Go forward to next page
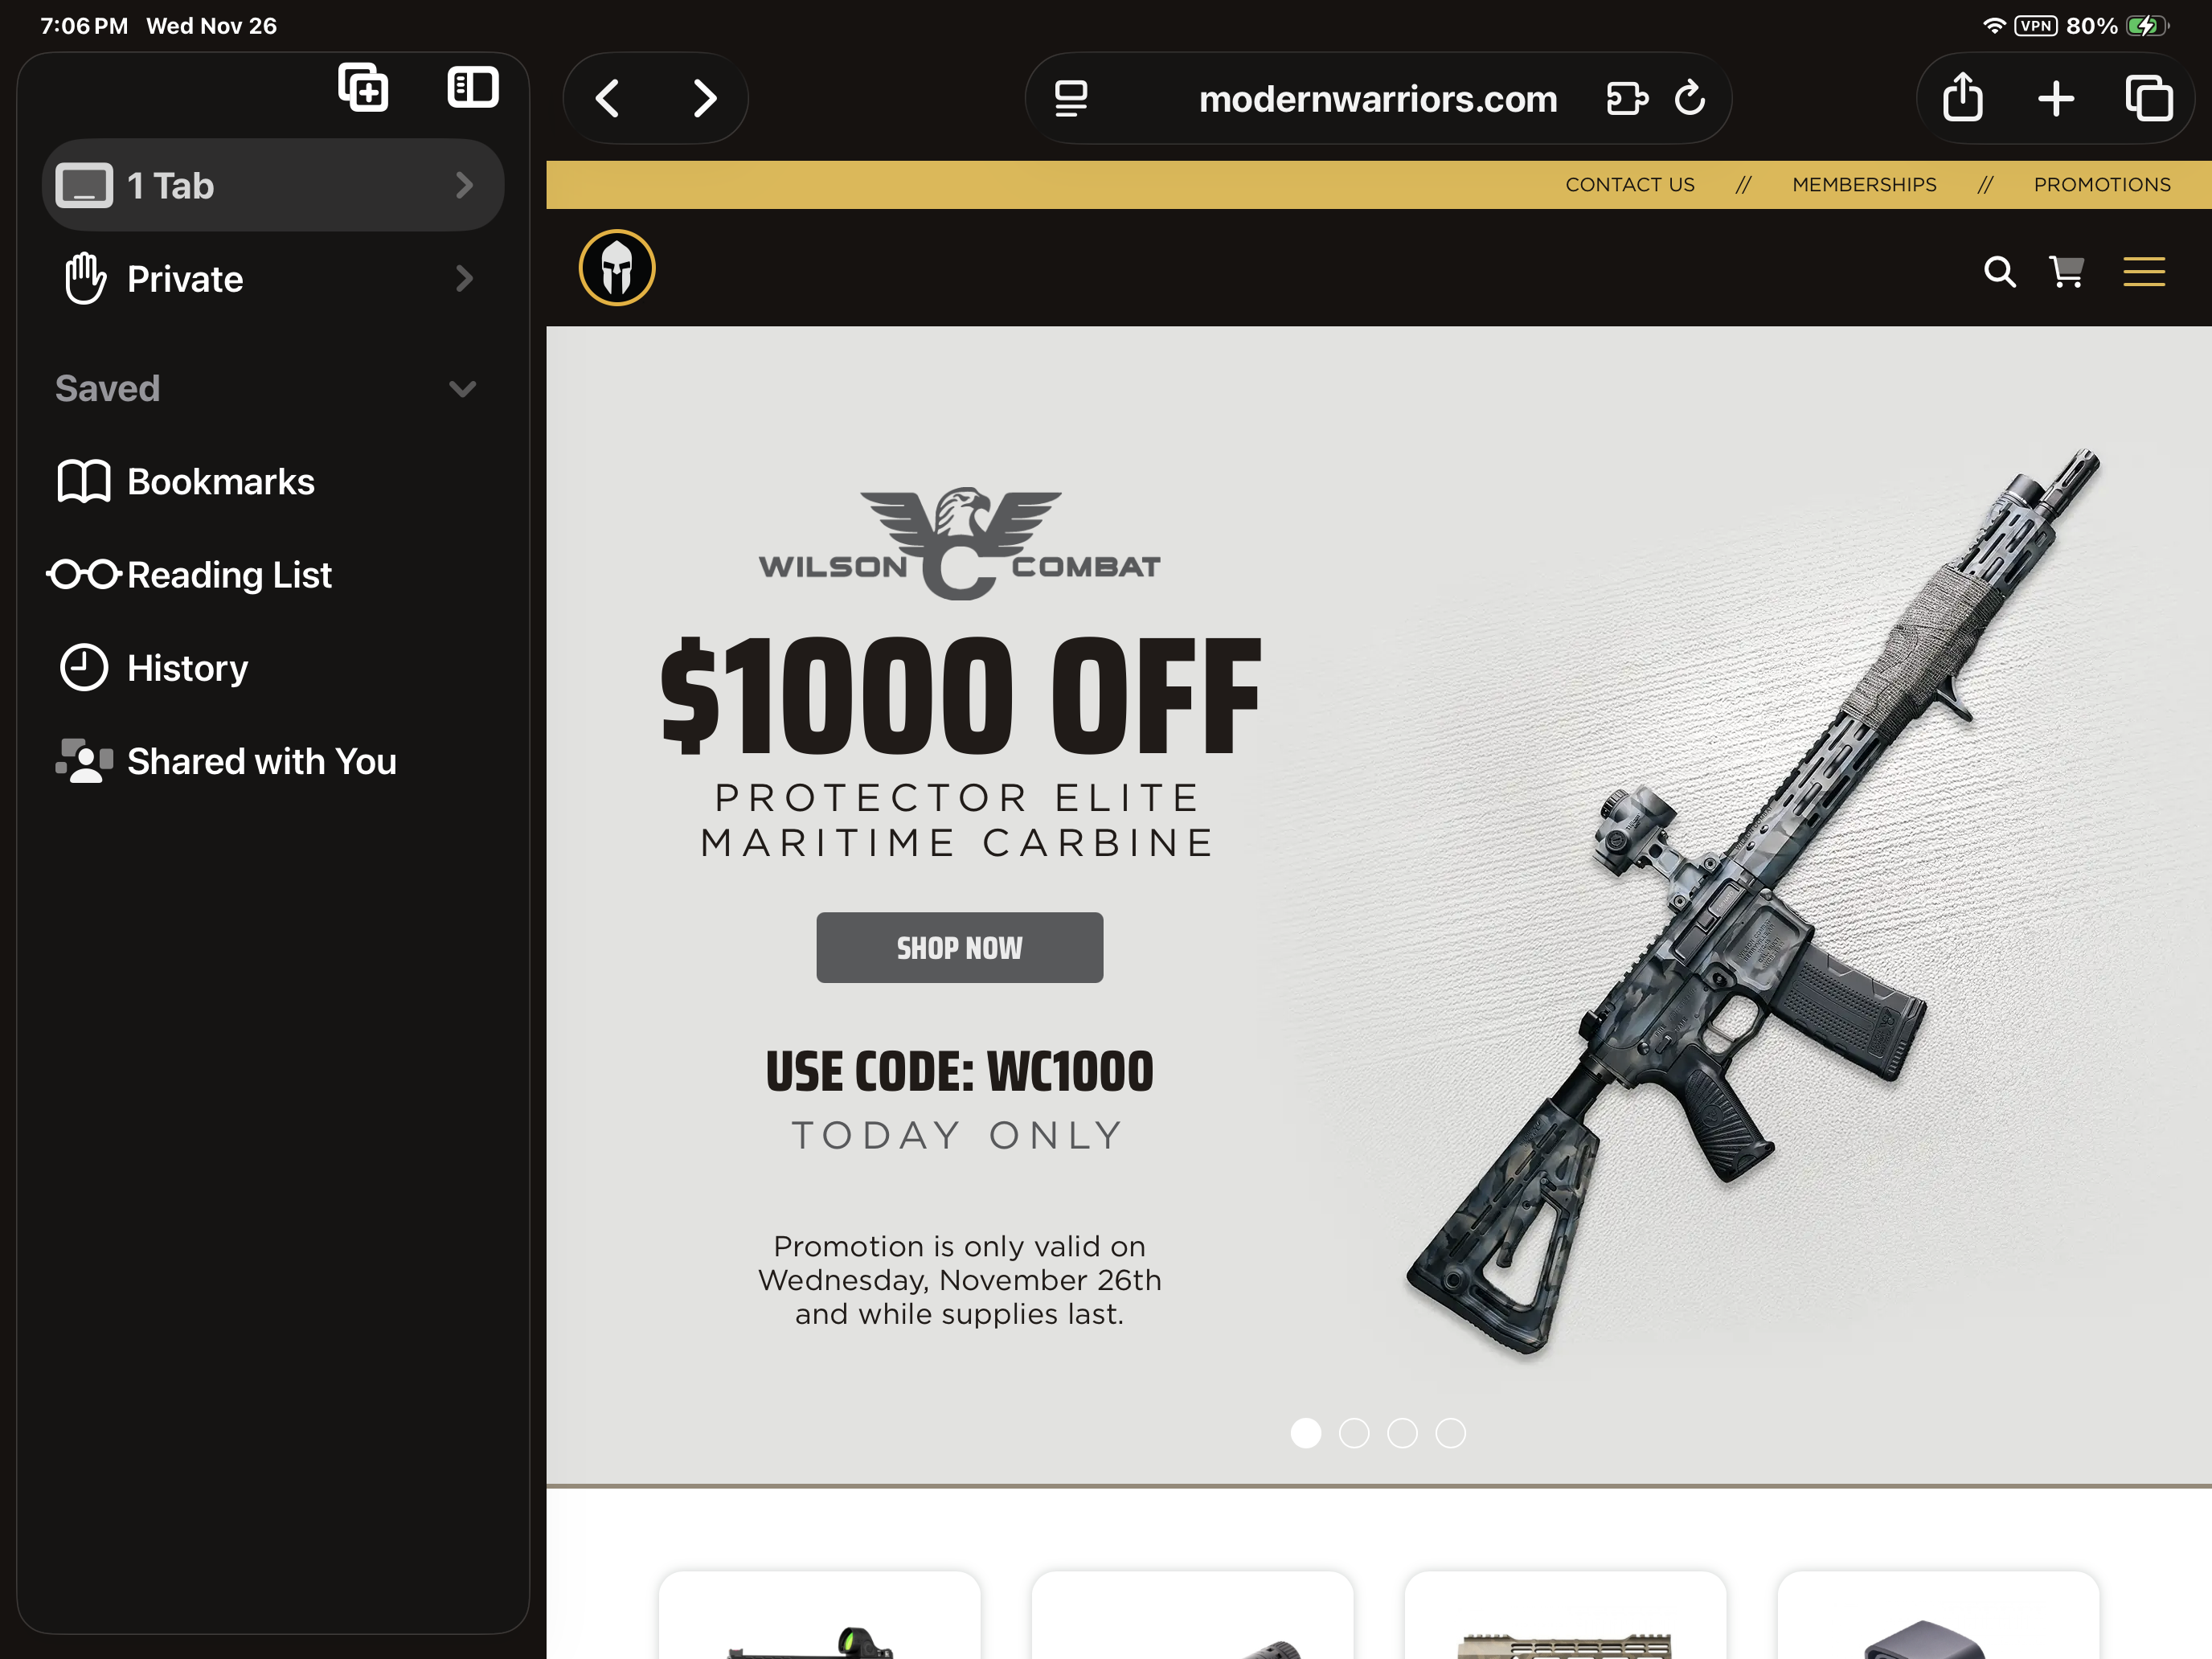 pyautogui.click(x=705, y=98)
